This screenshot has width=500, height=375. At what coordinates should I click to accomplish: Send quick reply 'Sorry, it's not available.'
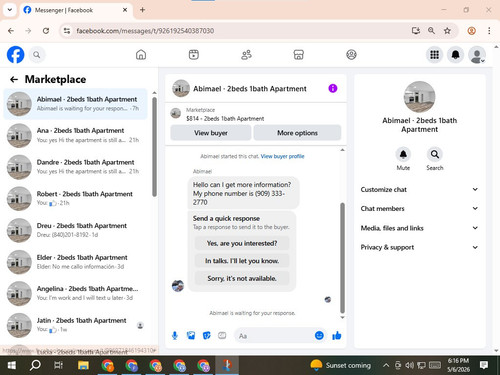(x=242, y=278)
